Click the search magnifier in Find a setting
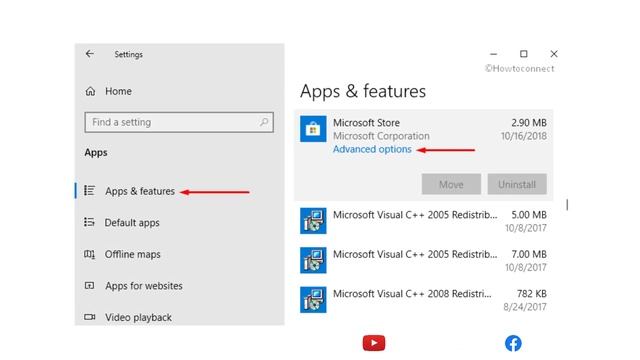Viewport: 640px width, 360px height. click(264, 122)
